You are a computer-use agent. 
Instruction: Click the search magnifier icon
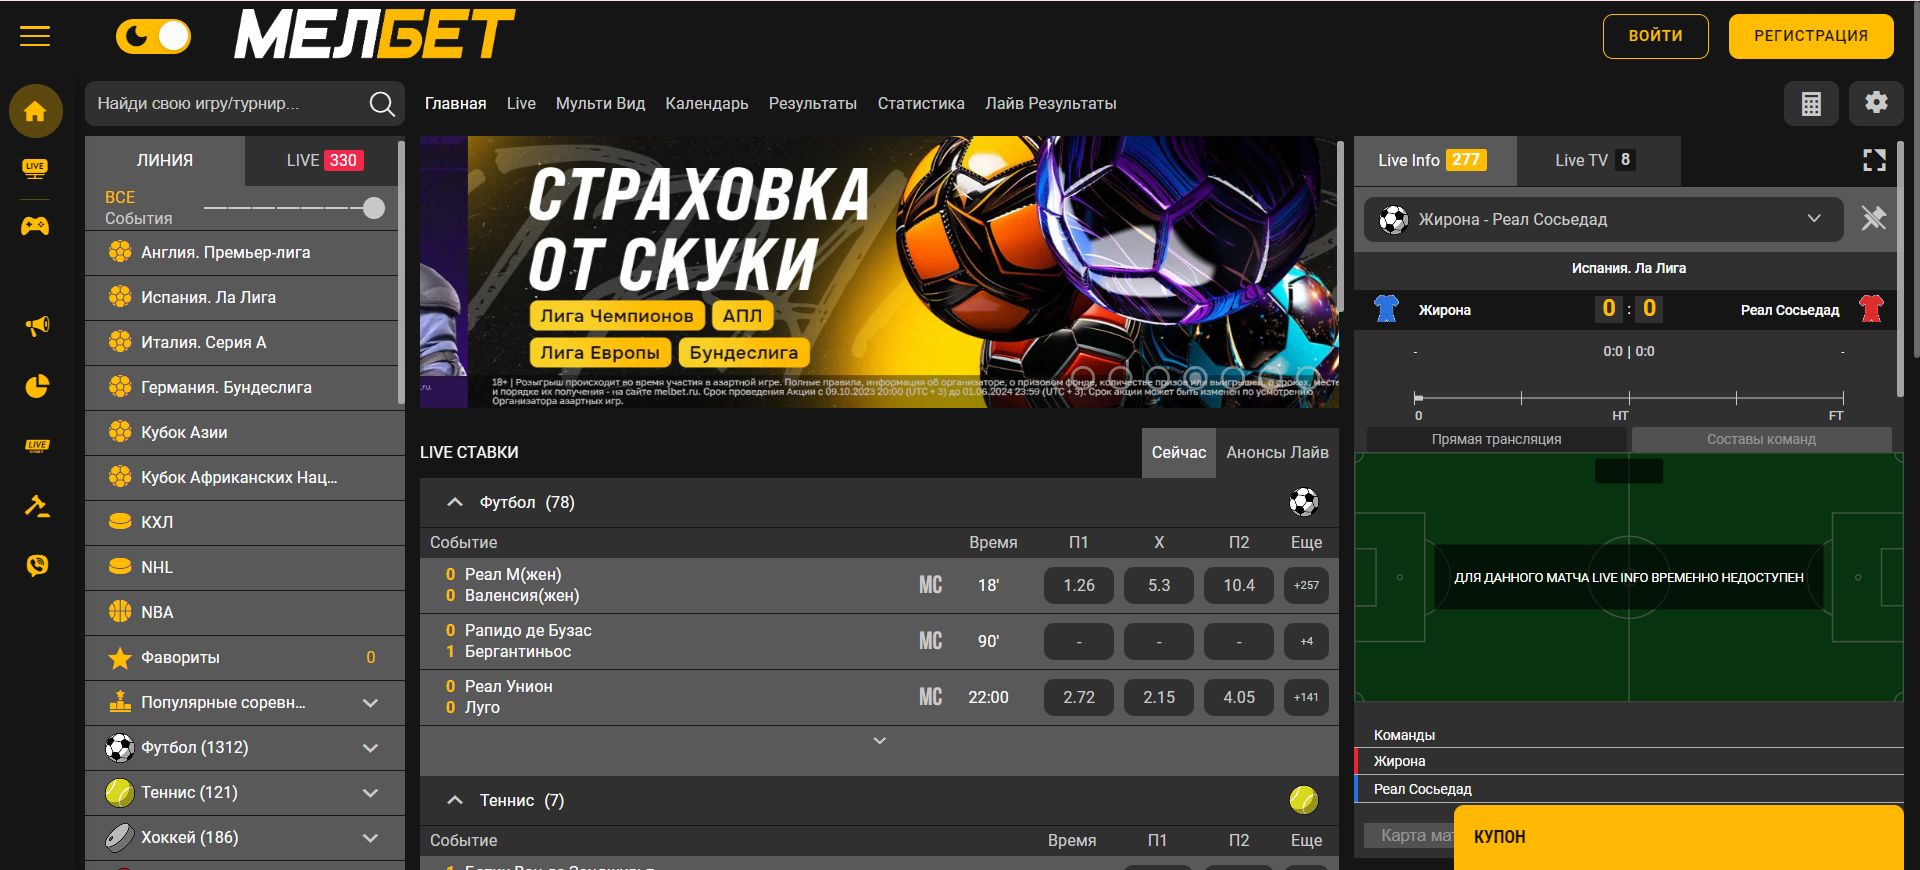(382, 104)
